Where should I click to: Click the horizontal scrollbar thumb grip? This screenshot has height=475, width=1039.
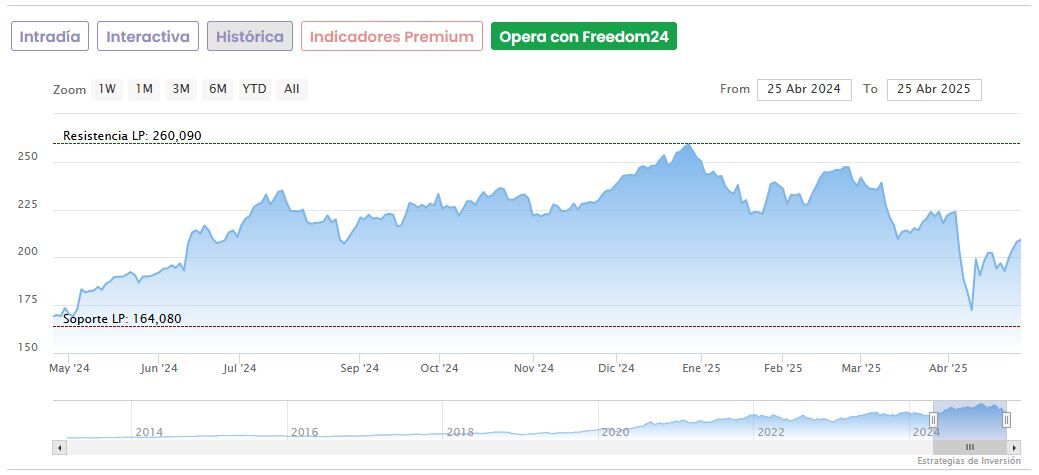(969, 447)
